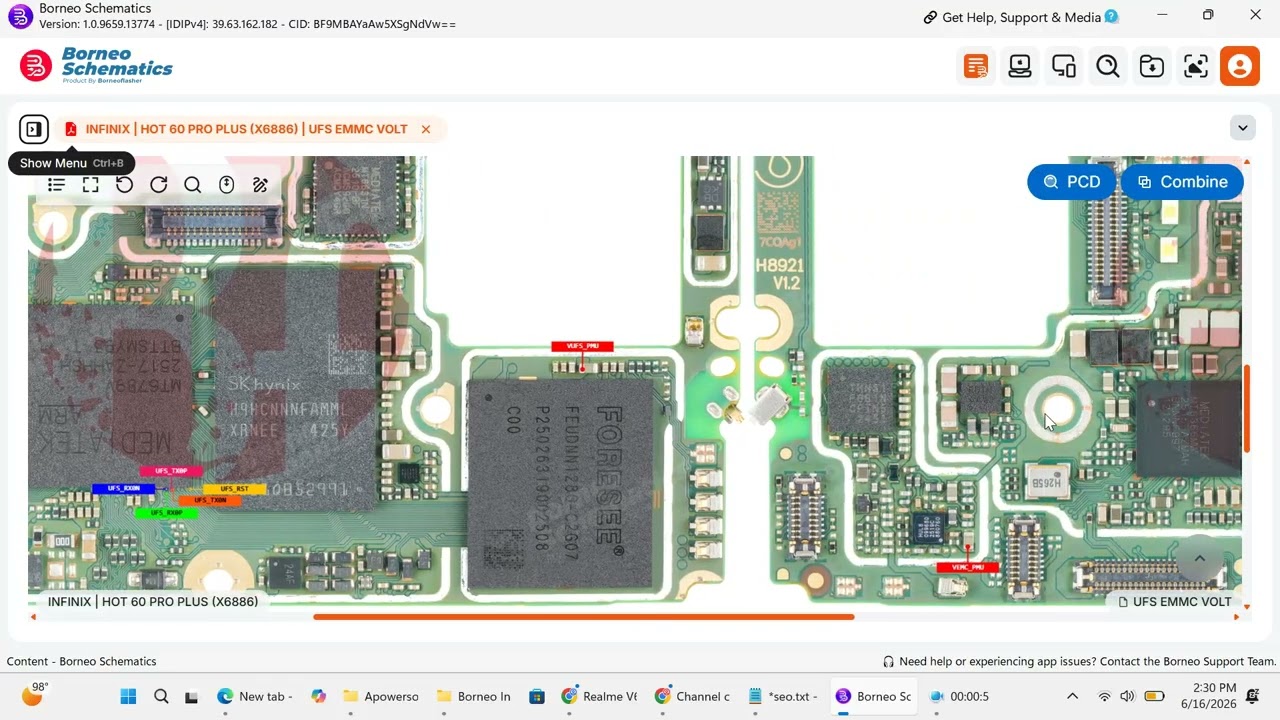Click the INFINIX HOT 60 PRO PLUS footer caption
This screenshot has height=720, width=1280.
click(153, 602)
